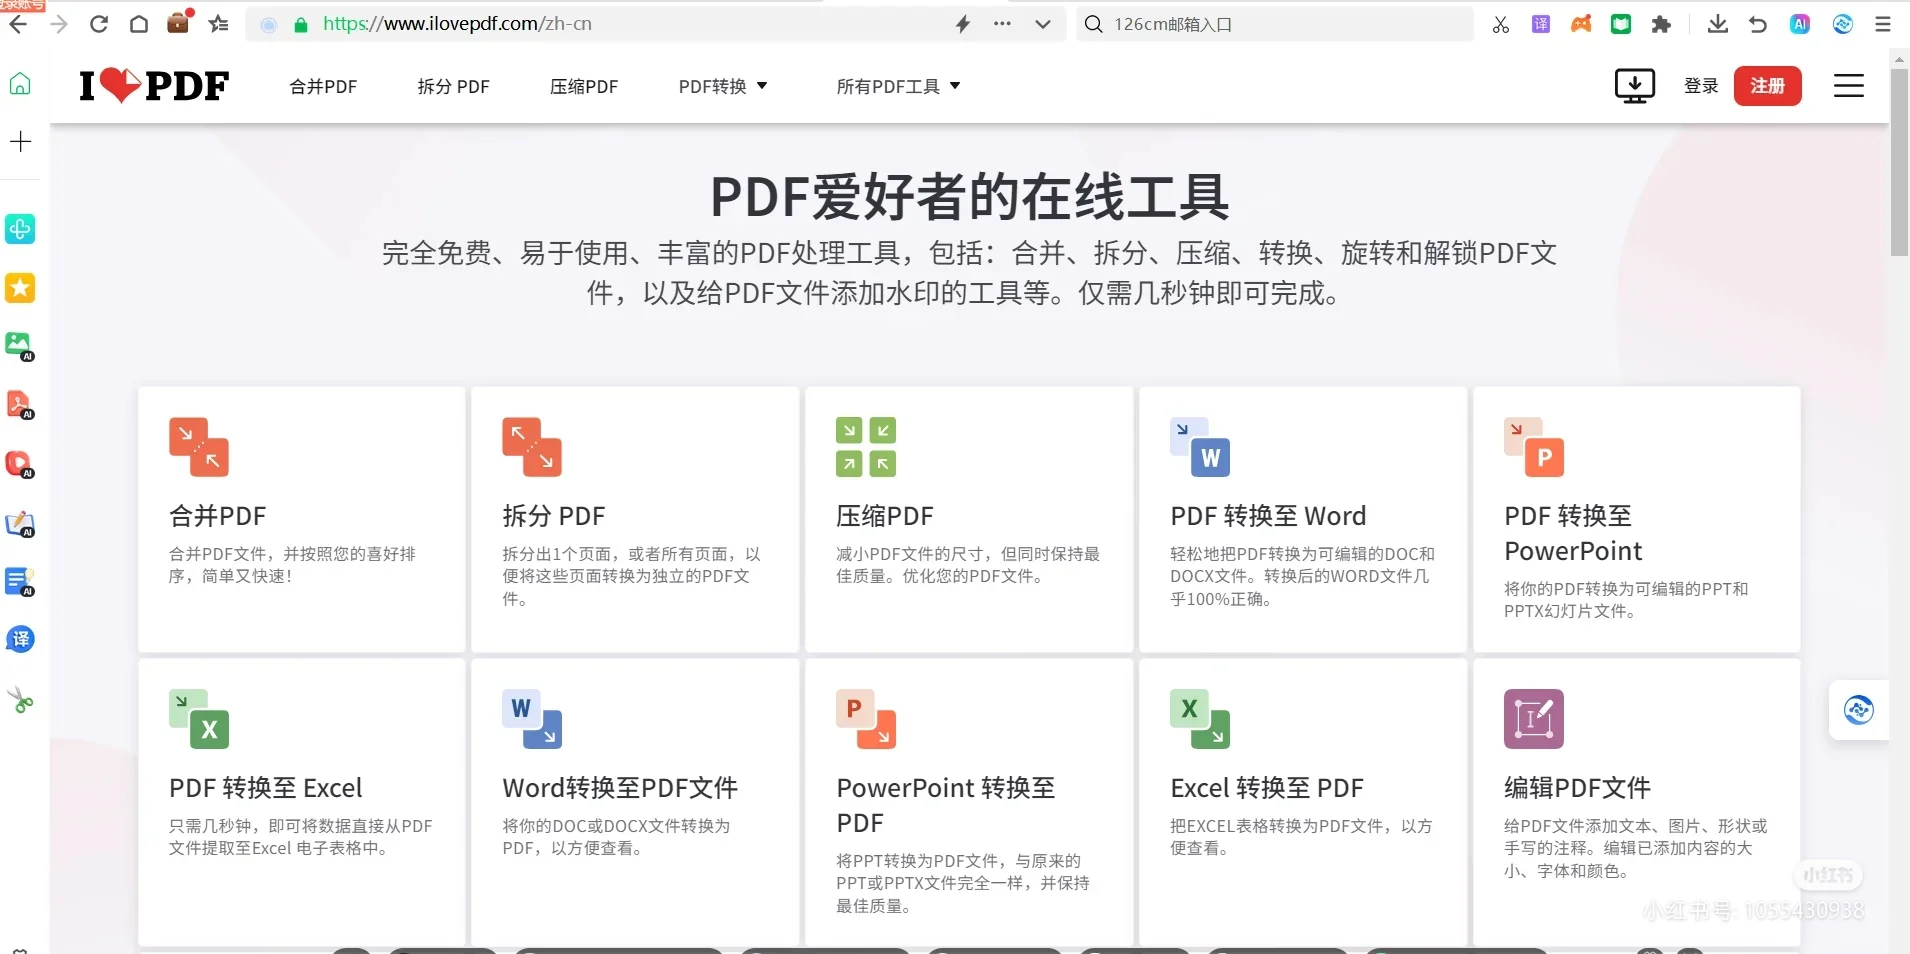The width and height of the screenshot is (1910, 954).
Task: Open the 所有PDF工具 dropdown
Action: pos(896,86)
